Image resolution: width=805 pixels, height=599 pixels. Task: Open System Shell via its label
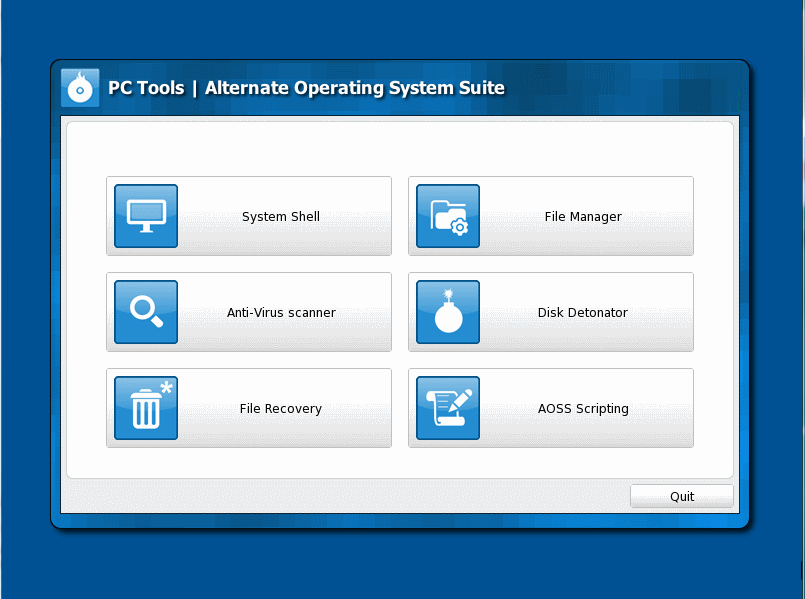pyautogui.click(x=281, y=217)
